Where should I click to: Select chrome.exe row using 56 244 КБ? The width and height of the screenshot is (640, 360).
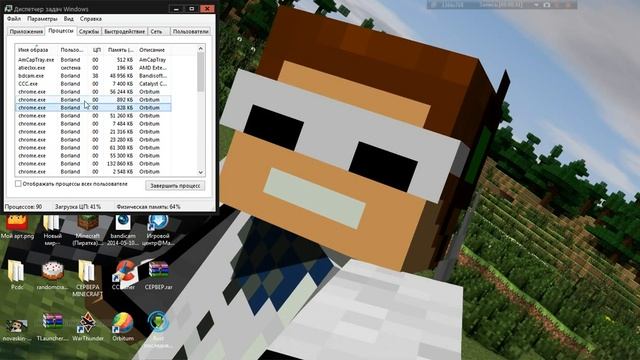(93, 92)
